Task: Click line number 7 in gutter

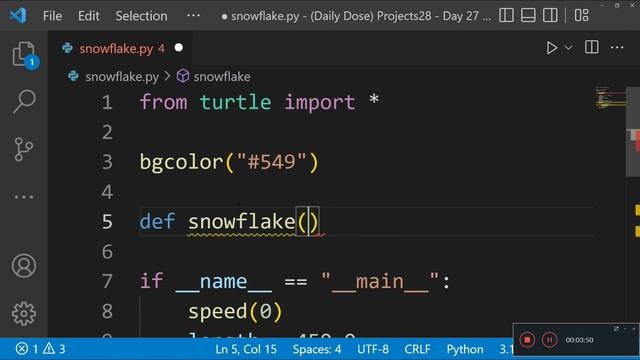Action: click(107, 282)
